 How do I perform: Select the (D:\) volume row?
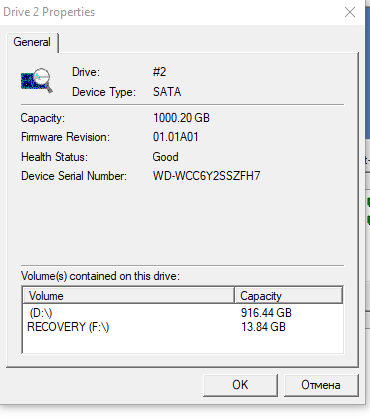182,313
